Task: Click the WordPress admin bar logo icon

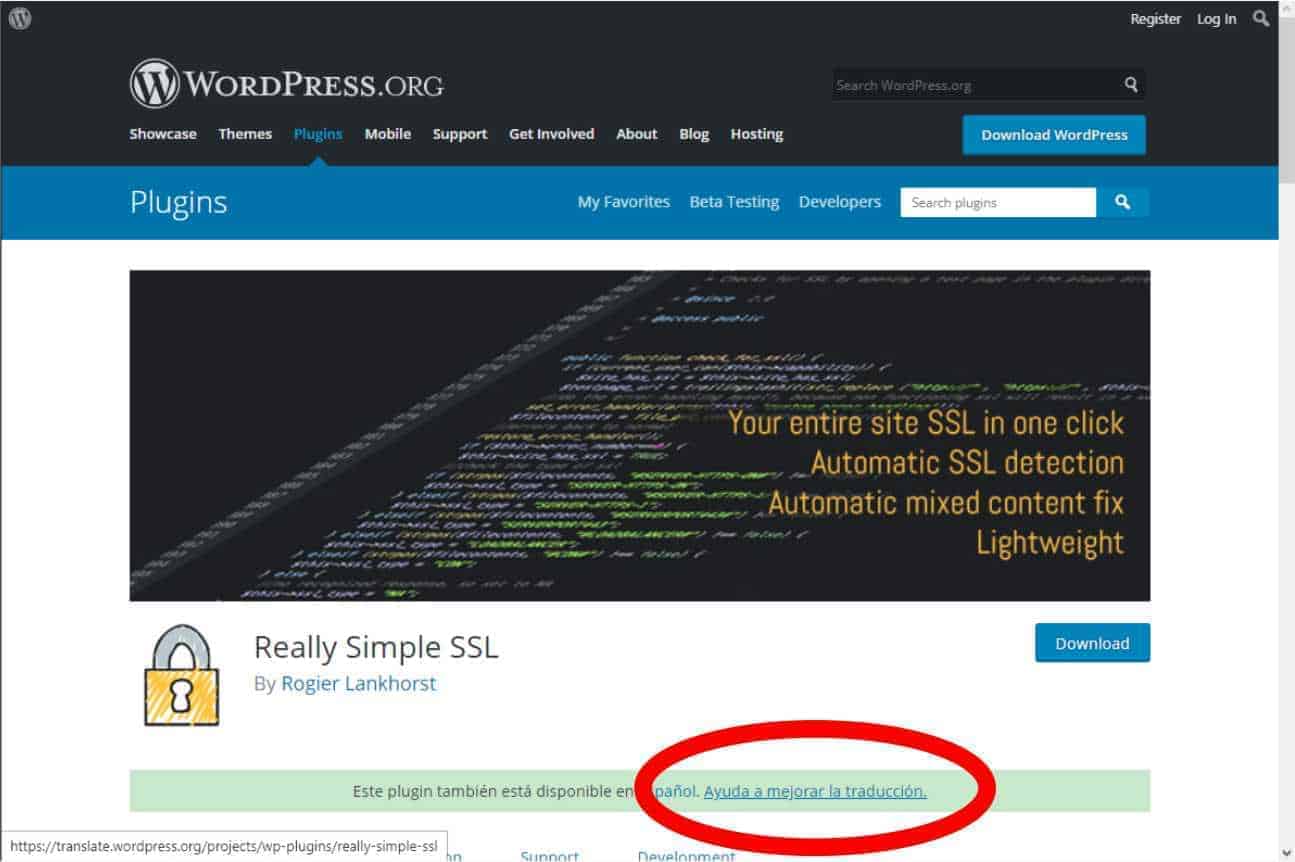Action: tap(20, 18)
